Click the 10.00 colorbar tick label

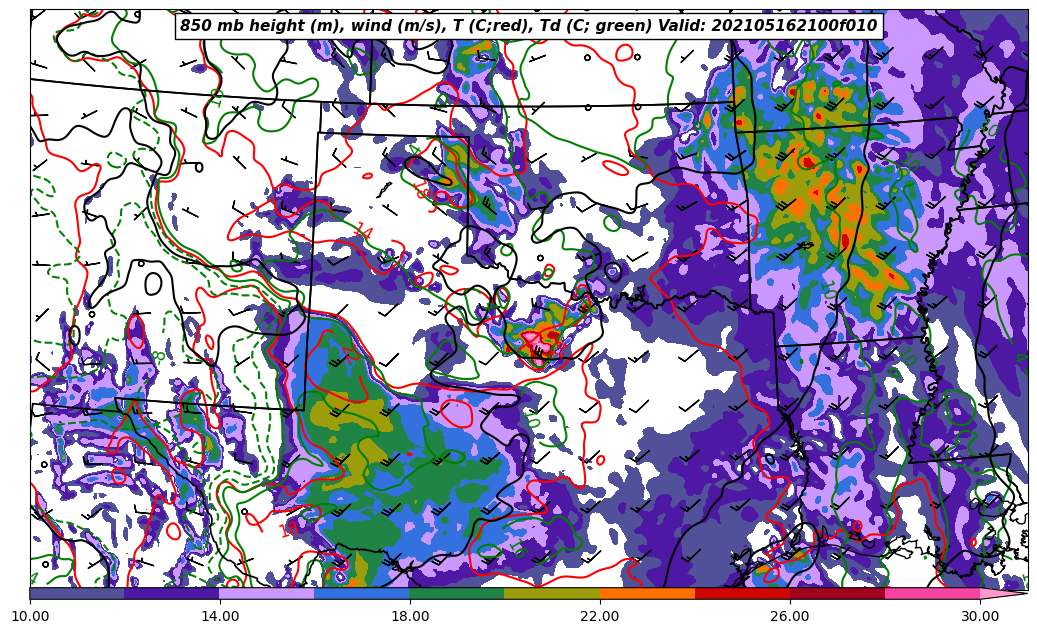[30, 616]
